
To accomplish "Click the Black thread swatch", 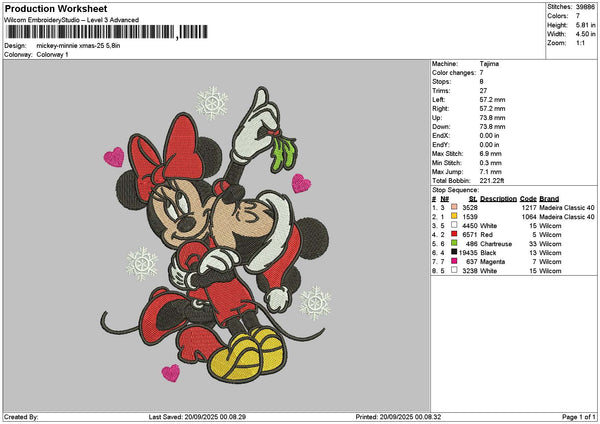I will (x=454, y=252).
